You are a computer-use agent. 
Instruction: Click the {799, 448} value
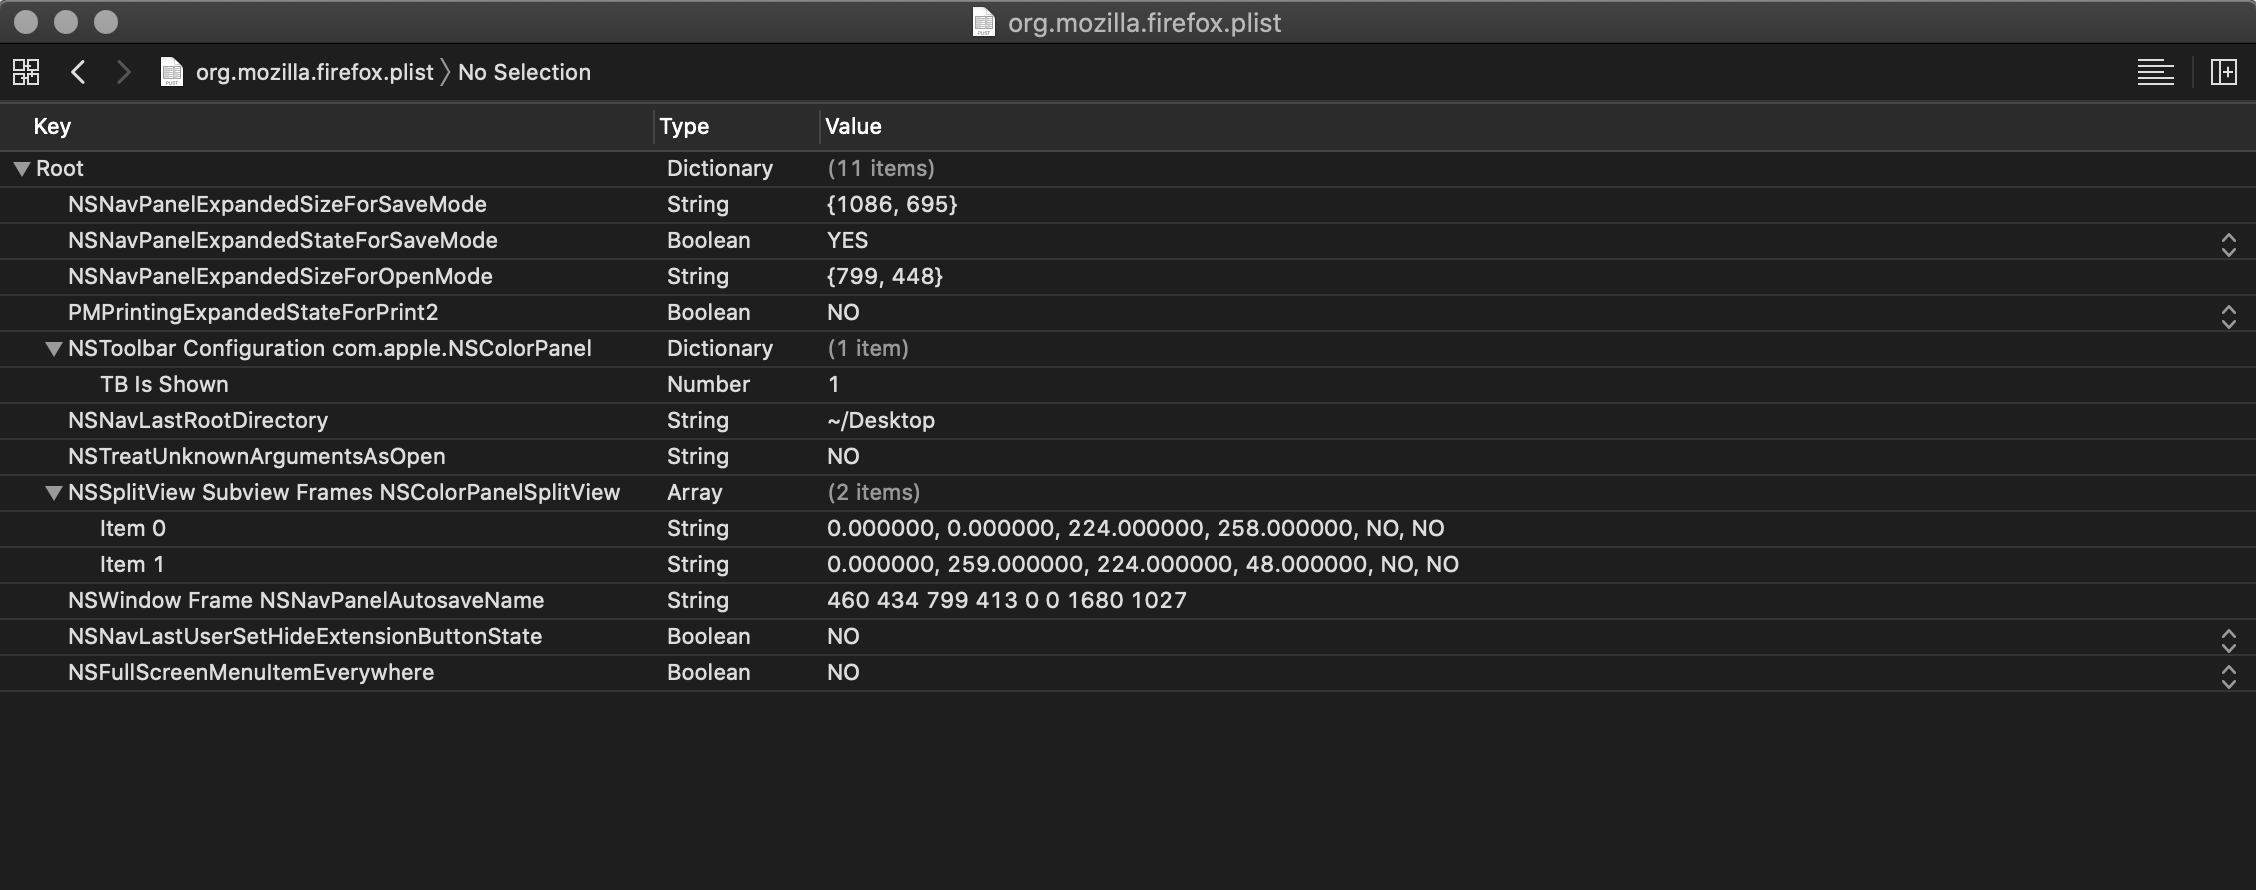click(x=885, y=276)
